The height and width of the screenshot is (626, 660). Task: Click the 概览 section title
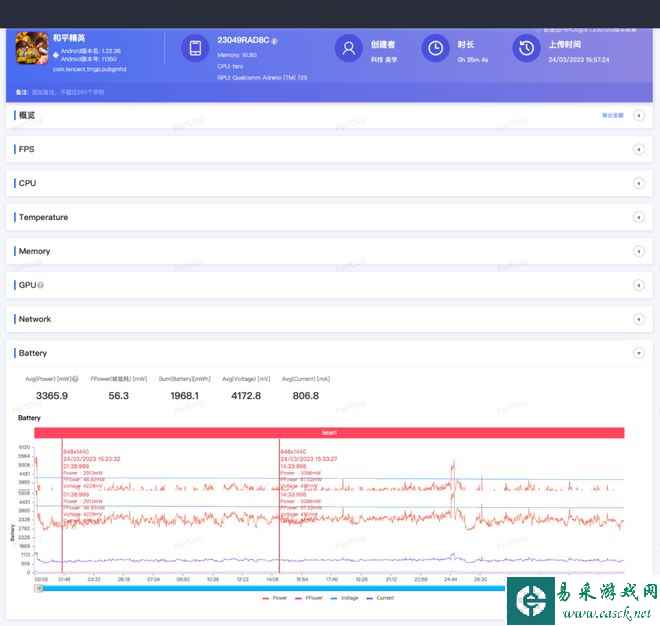tap(27, 115)
